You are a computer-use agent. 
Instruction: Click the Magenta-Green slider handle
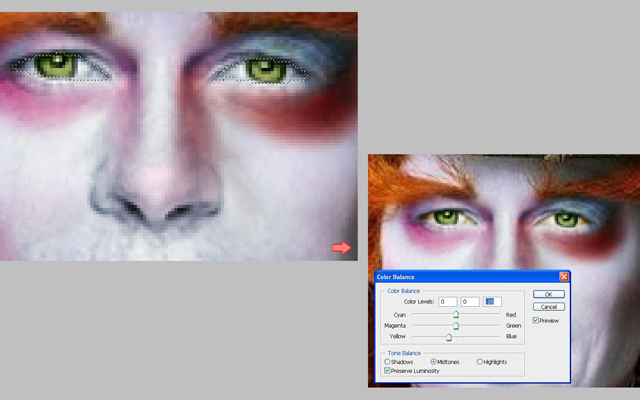(456, 326)
